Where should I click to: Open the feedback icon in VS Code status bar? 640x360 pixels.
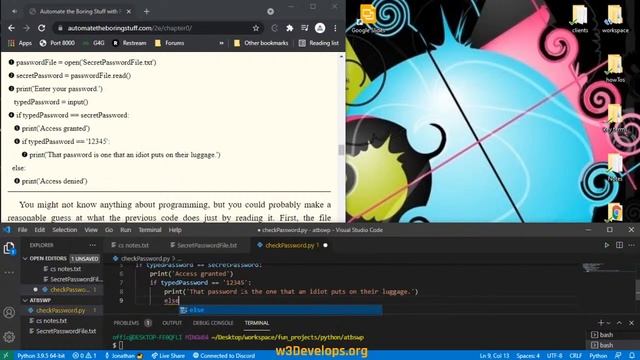[x=618, y=356]
